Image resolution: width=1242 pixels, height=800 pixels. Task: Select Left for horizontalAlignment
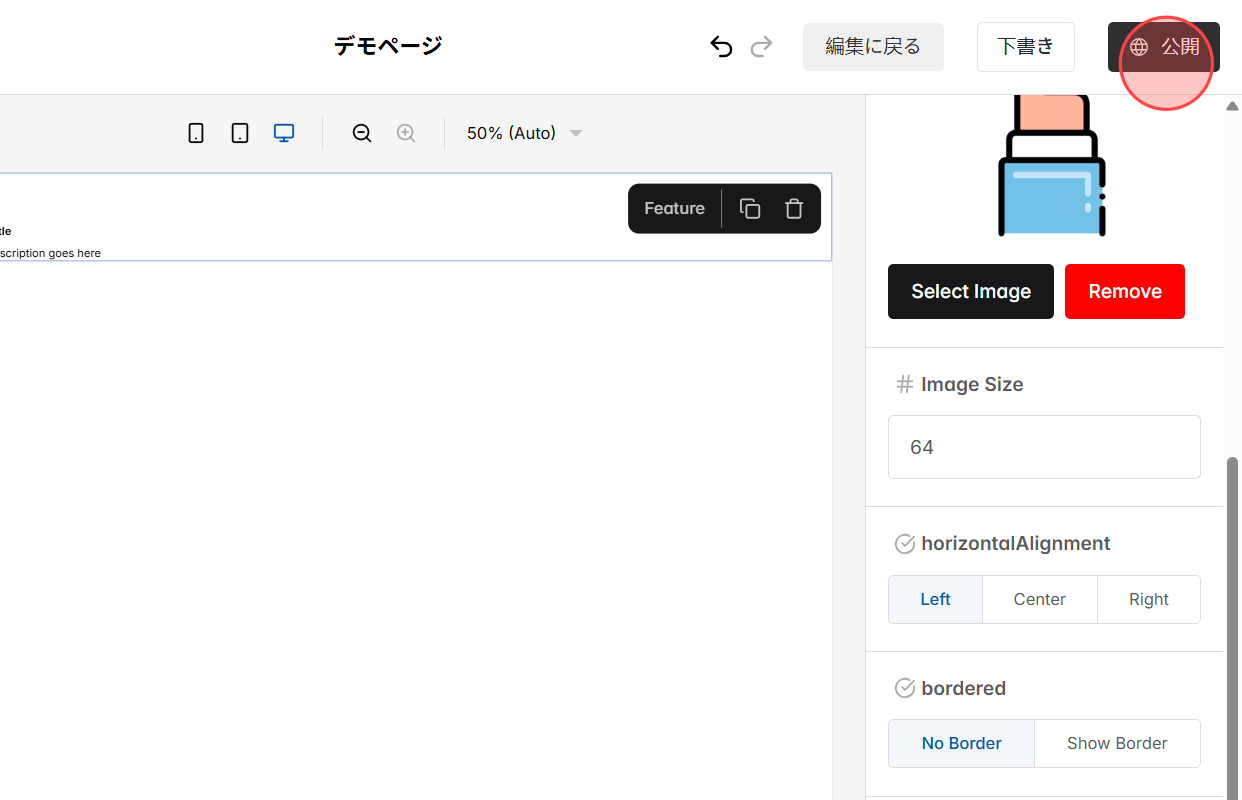click(x=934, y=599)
